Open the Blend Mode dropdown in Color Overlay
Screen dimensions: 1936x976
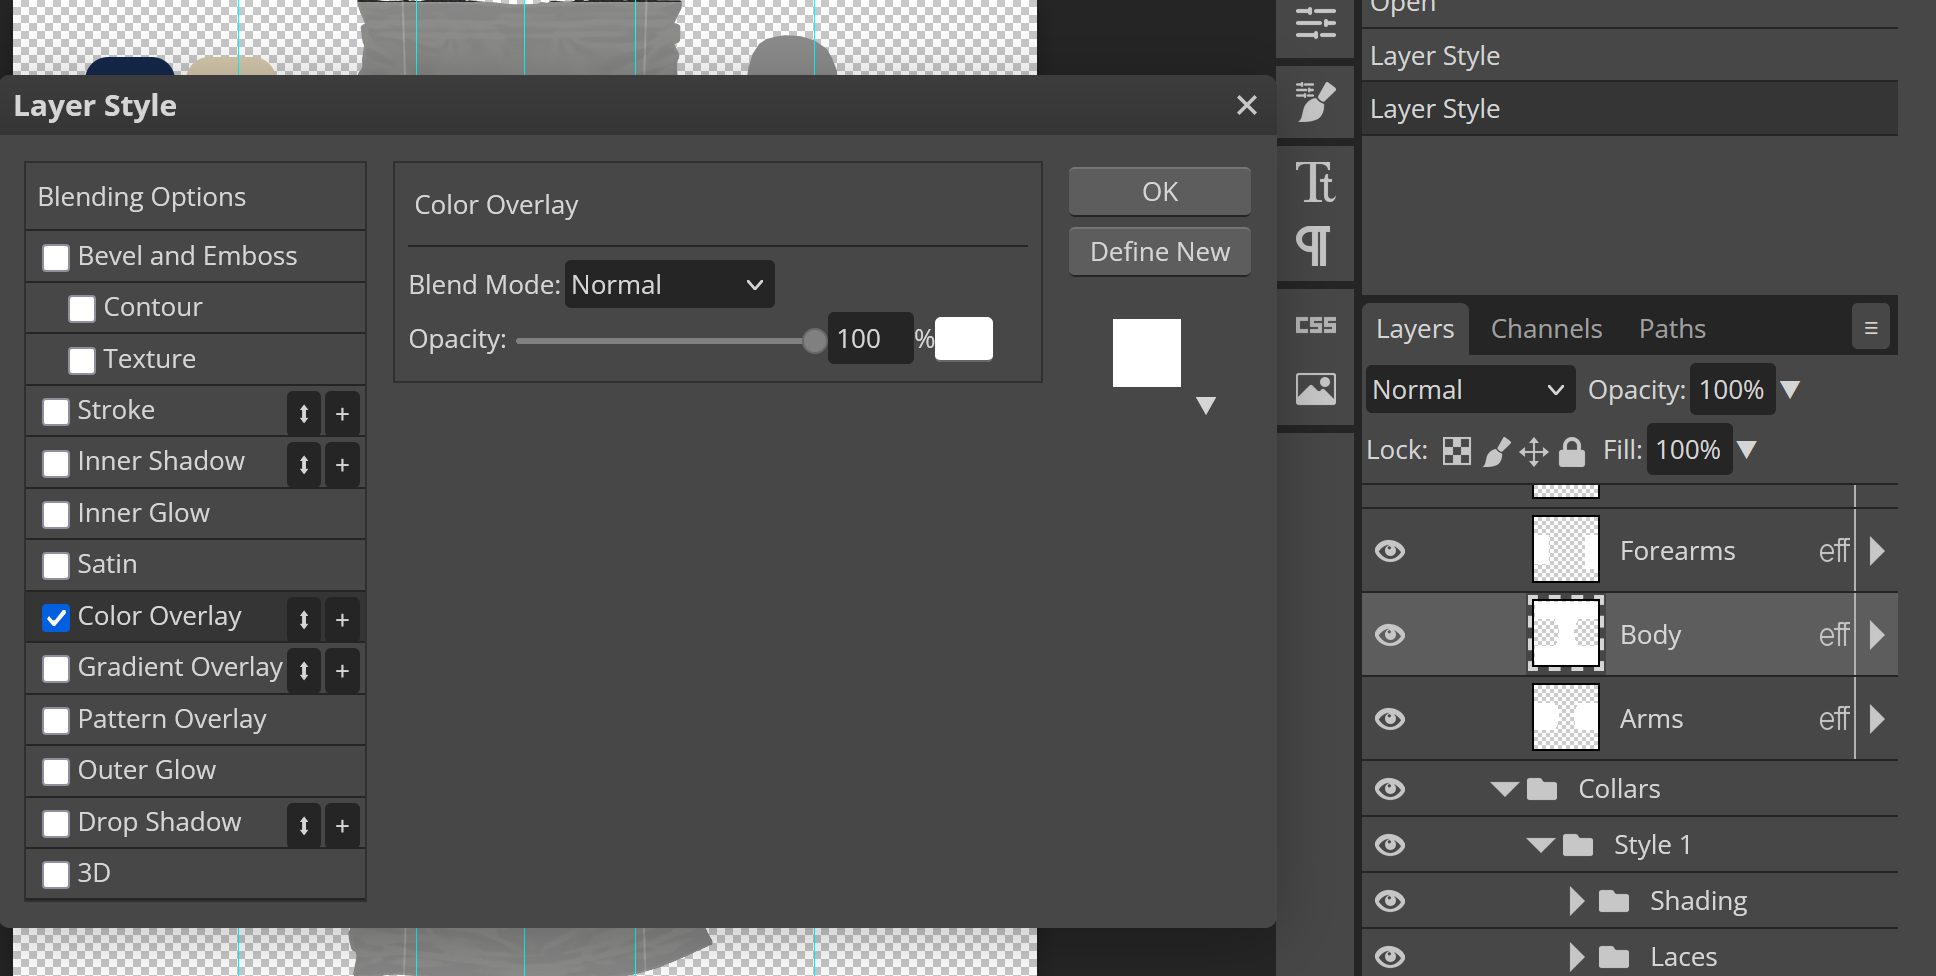point(669,285)
